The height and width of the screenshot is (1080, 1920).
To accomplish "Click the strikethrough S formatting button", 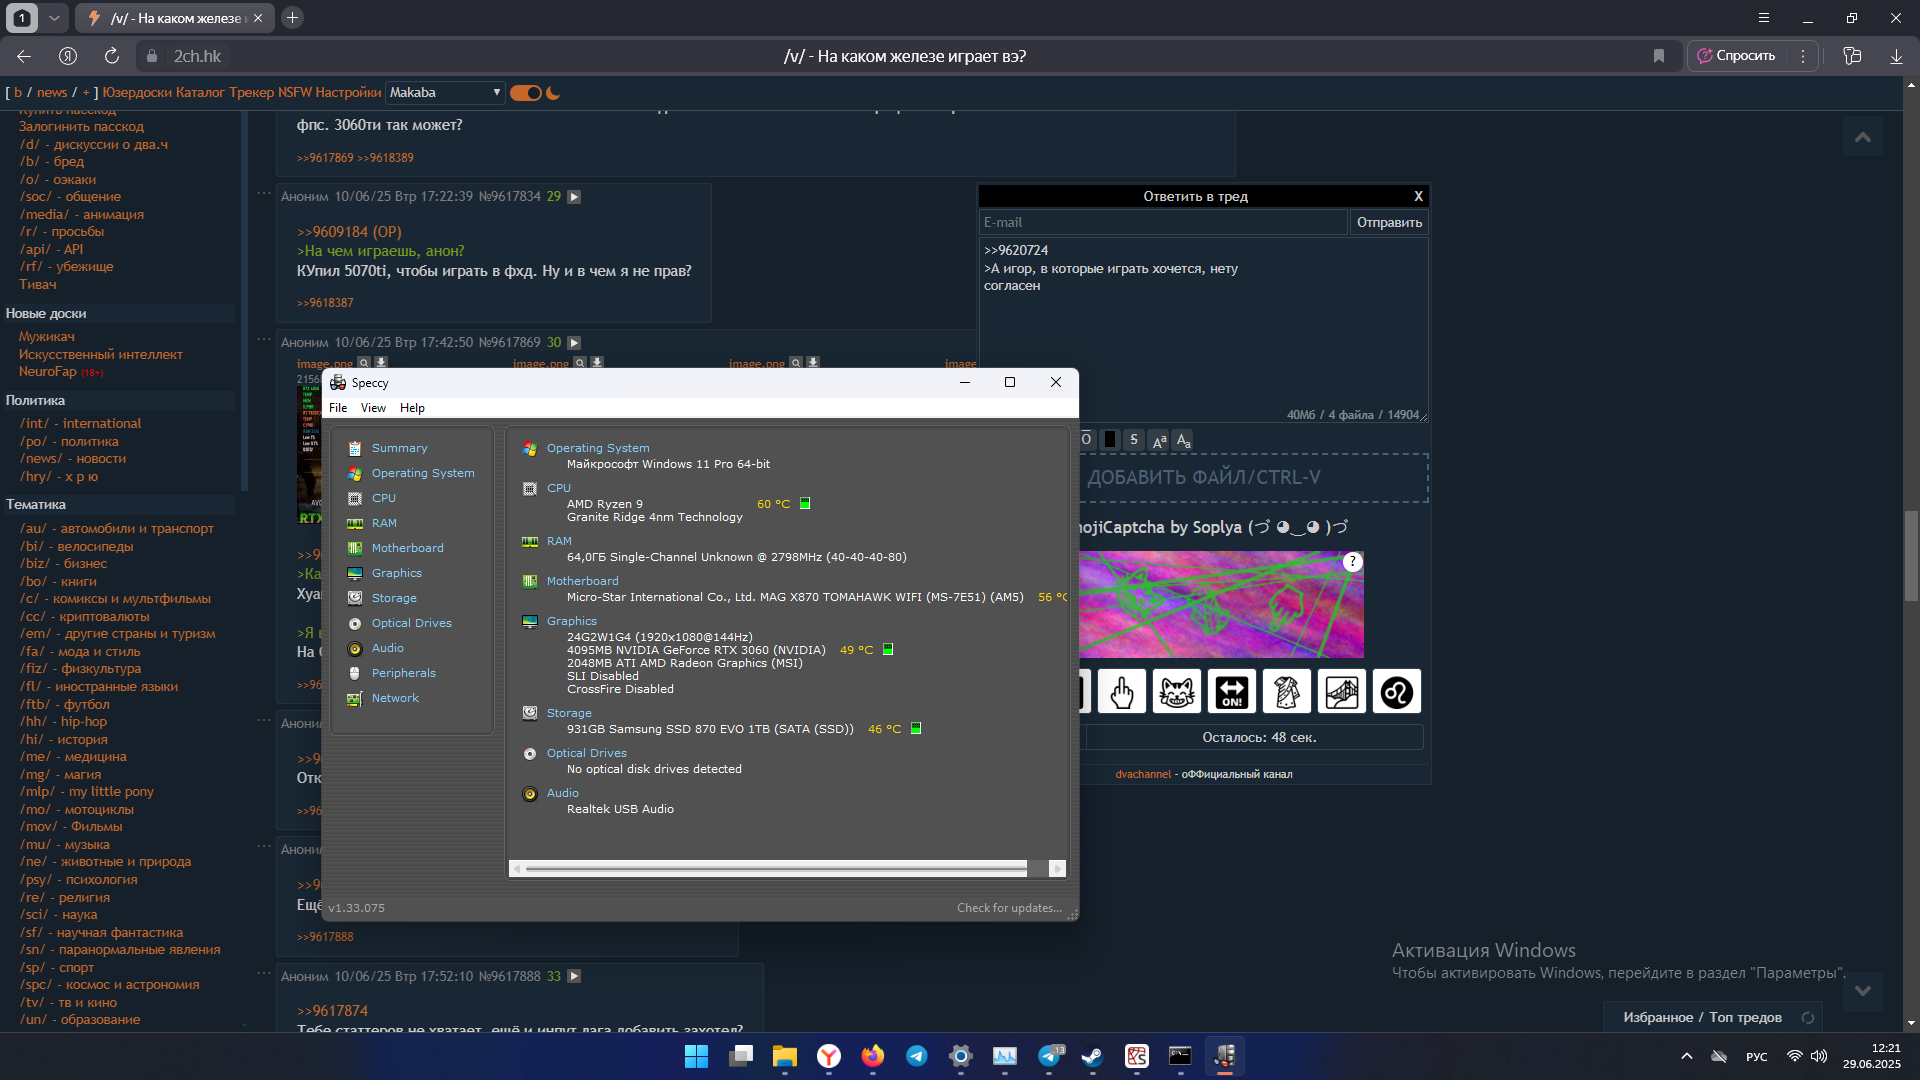I will click(x=1134, y=440).
